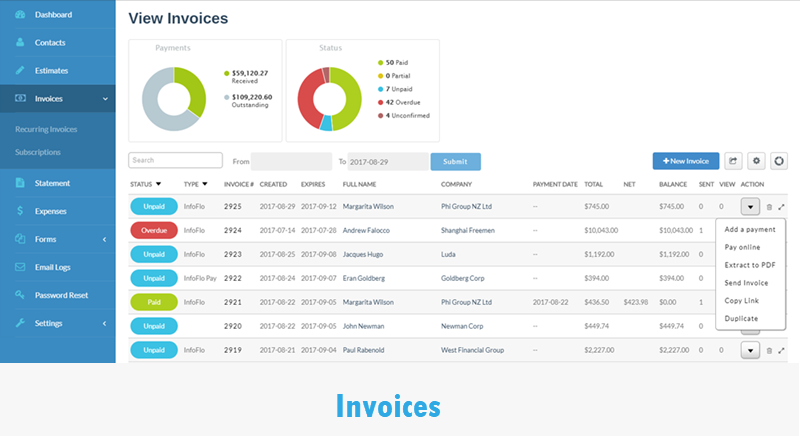Choose Add a payment in action menu
Screen dimensions: 800x436
pos(749,229)
